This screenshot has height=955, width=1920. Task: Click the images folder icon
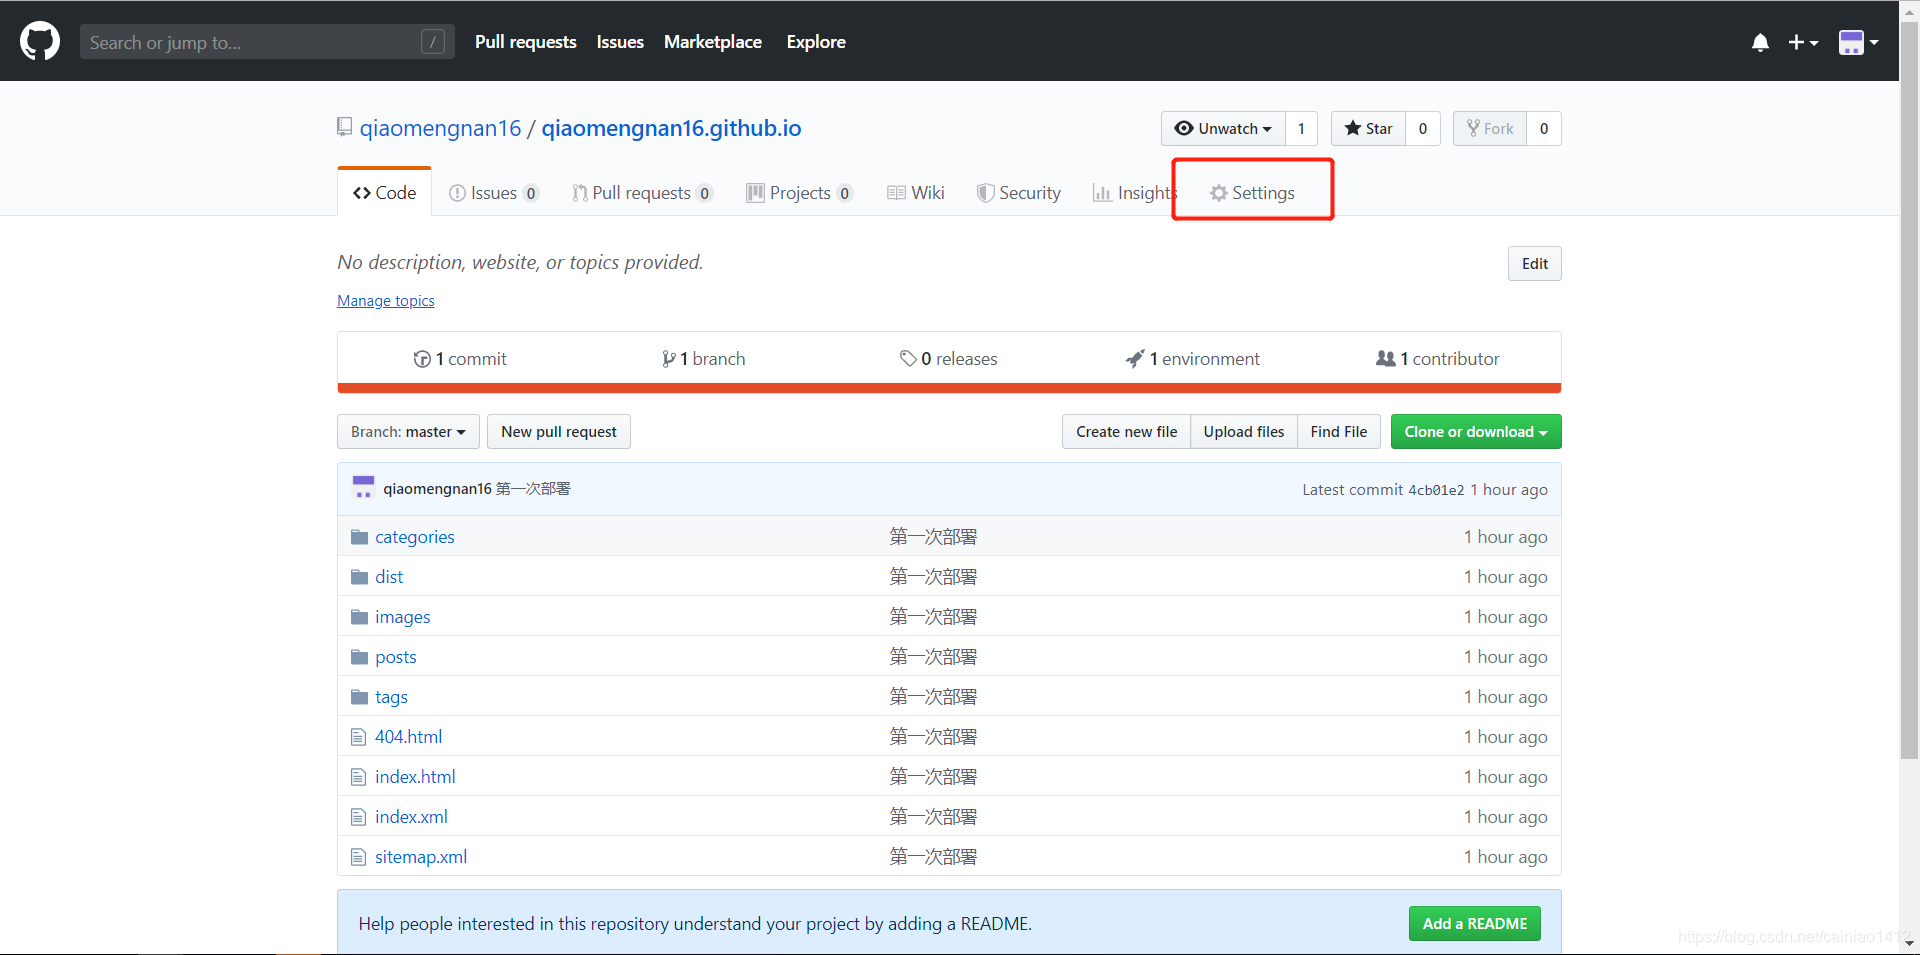tap(360, 617)
